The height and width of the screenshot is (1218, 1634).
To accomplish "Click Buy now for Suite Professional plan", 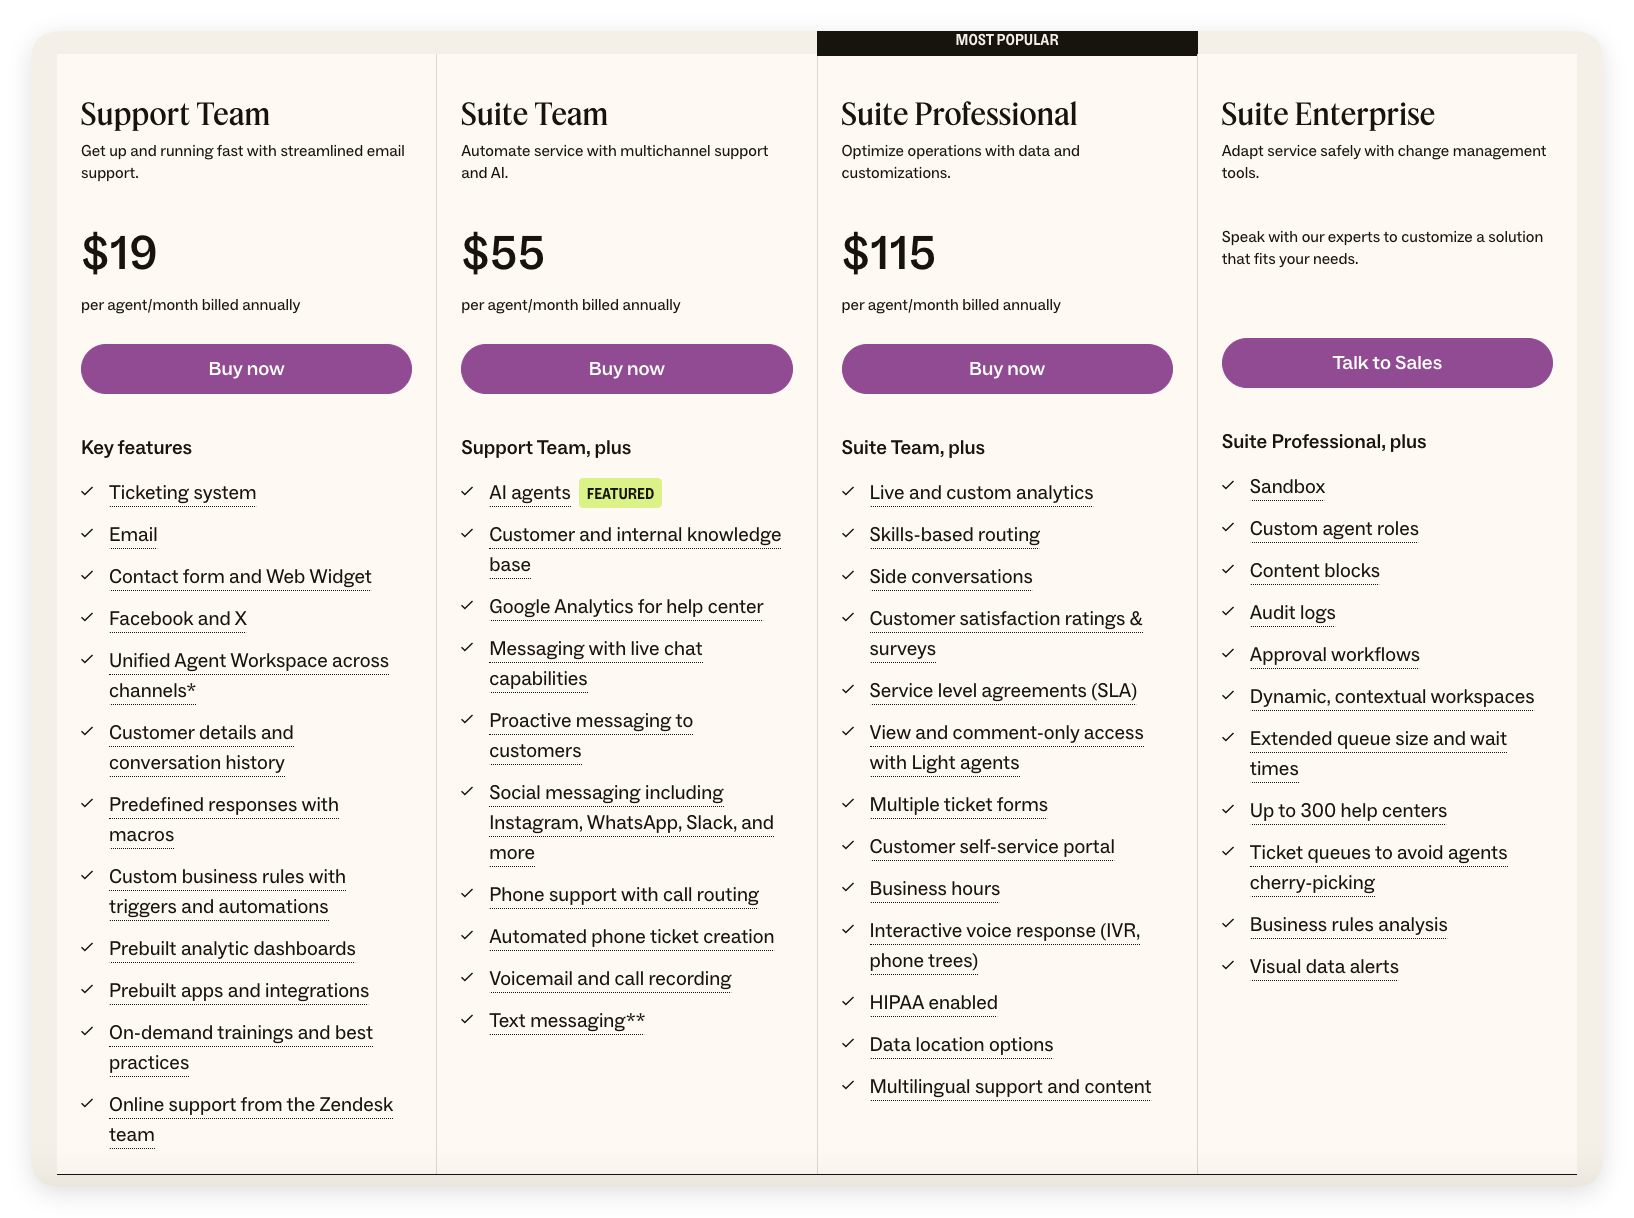I will tap(1007, 369).
